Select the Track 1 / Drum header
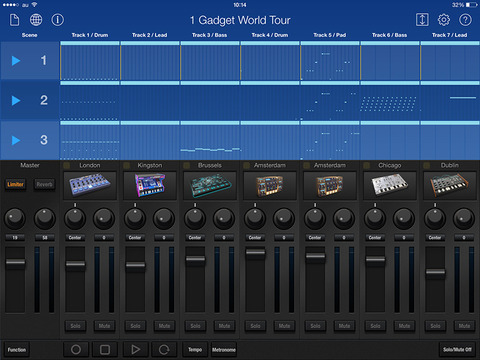This screenshot has width=480, height=360. coord(90,35)
